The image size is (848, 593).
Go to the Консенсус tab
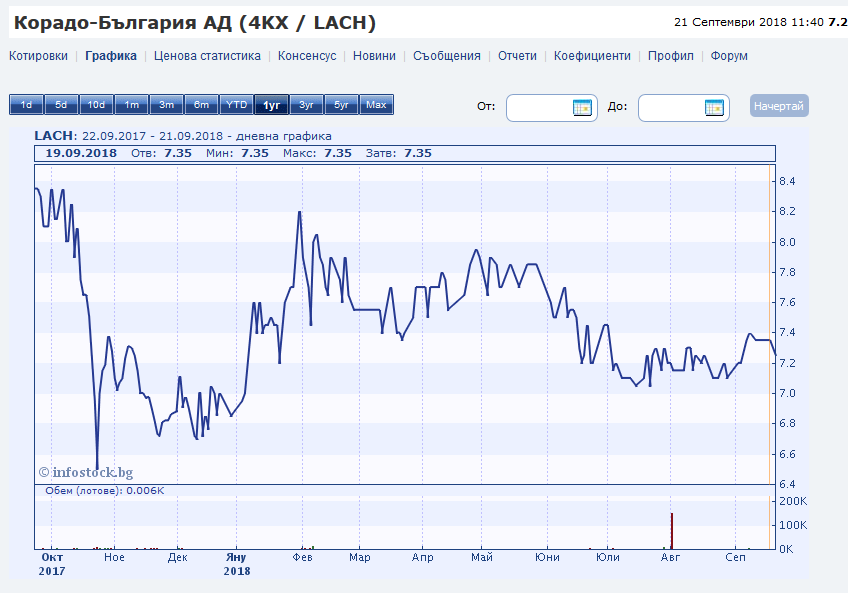coord(307,56)
